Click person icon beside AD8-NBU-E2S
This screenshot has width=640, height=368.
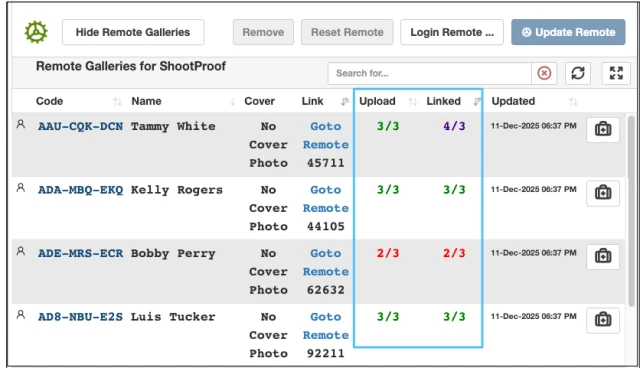point(21,315)
